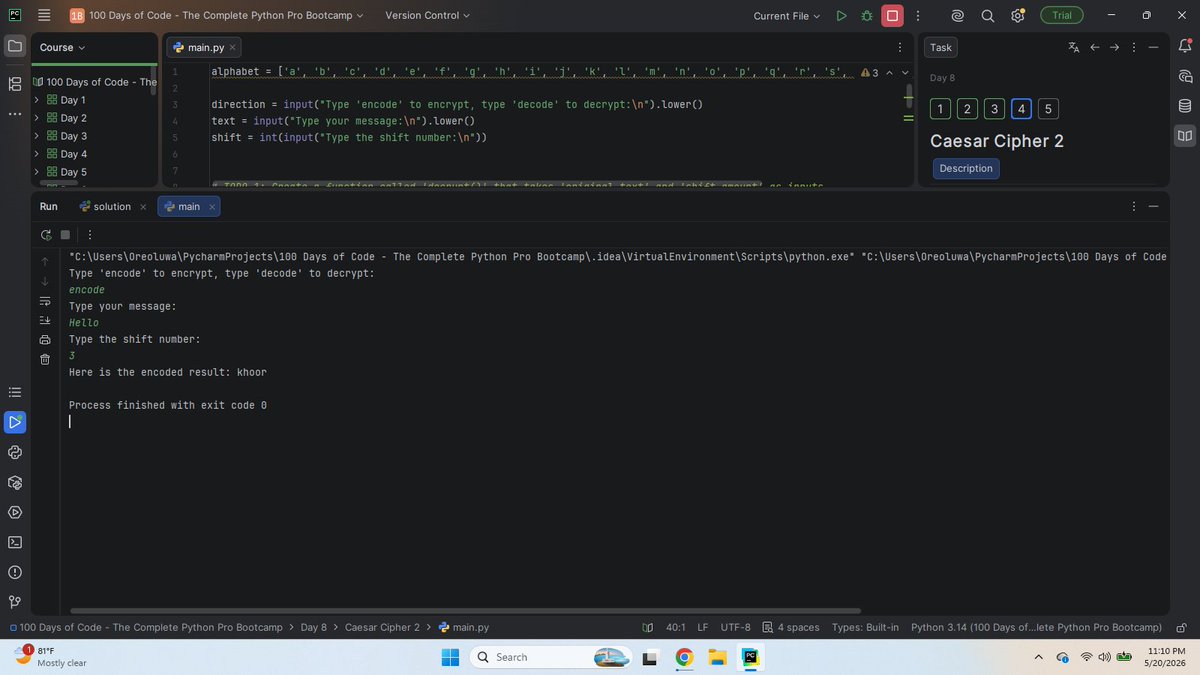Start debugging with the bug icon

[x=866, y=16]
